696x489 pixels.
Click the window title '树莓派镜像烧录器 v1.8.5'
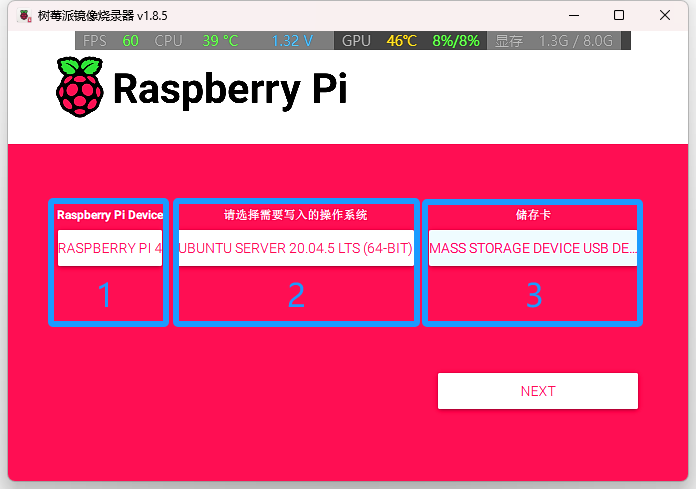(103, 16)
